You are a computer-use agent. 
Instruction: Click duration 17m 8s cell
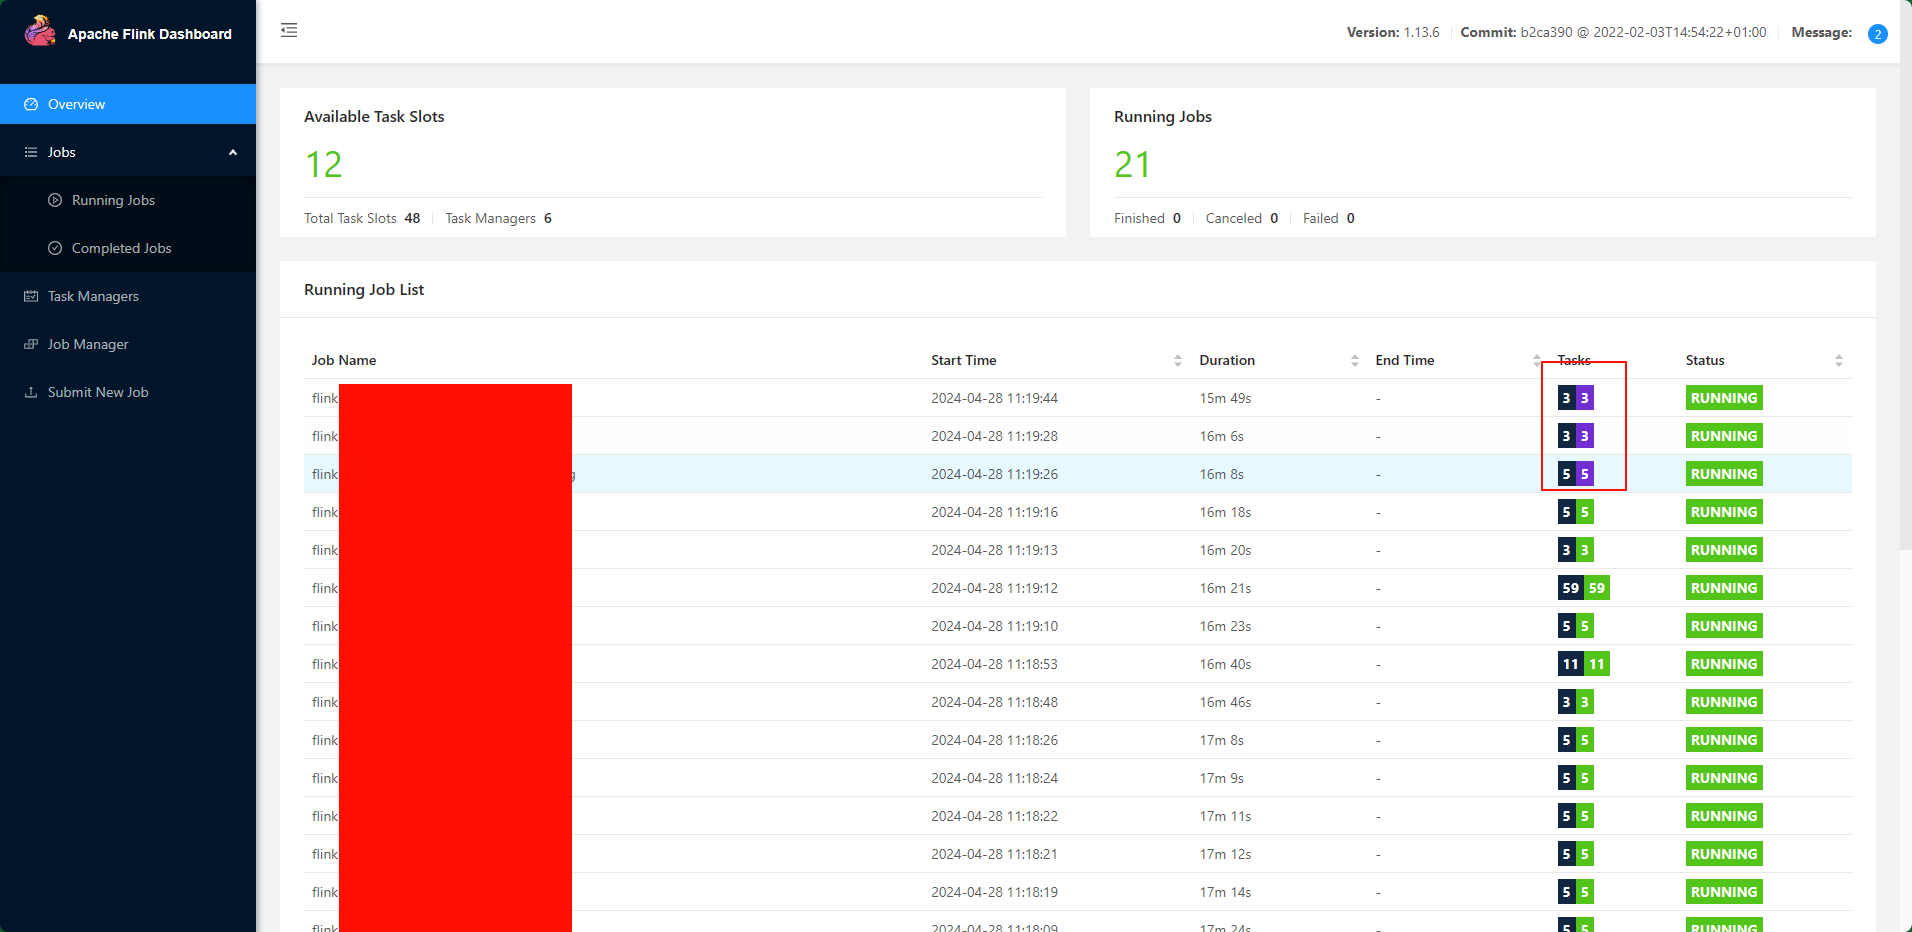1222,740
